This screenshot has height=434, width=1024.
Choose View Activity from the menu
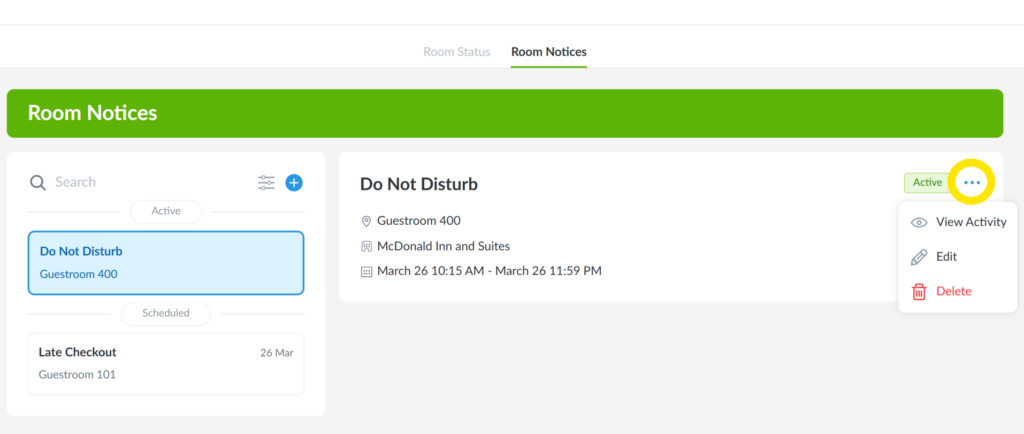(x=970, y=222)
